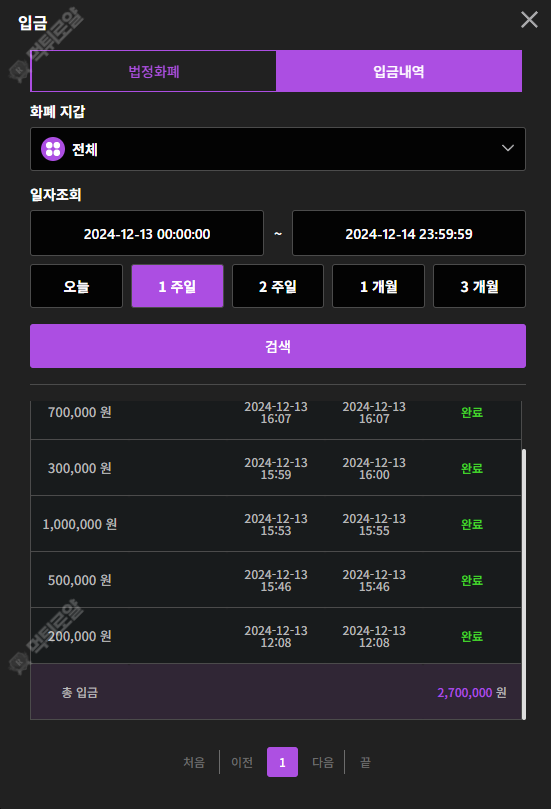Select the 2 주일 date range option
The image size is (551, 809).
[x=278, y=286]
